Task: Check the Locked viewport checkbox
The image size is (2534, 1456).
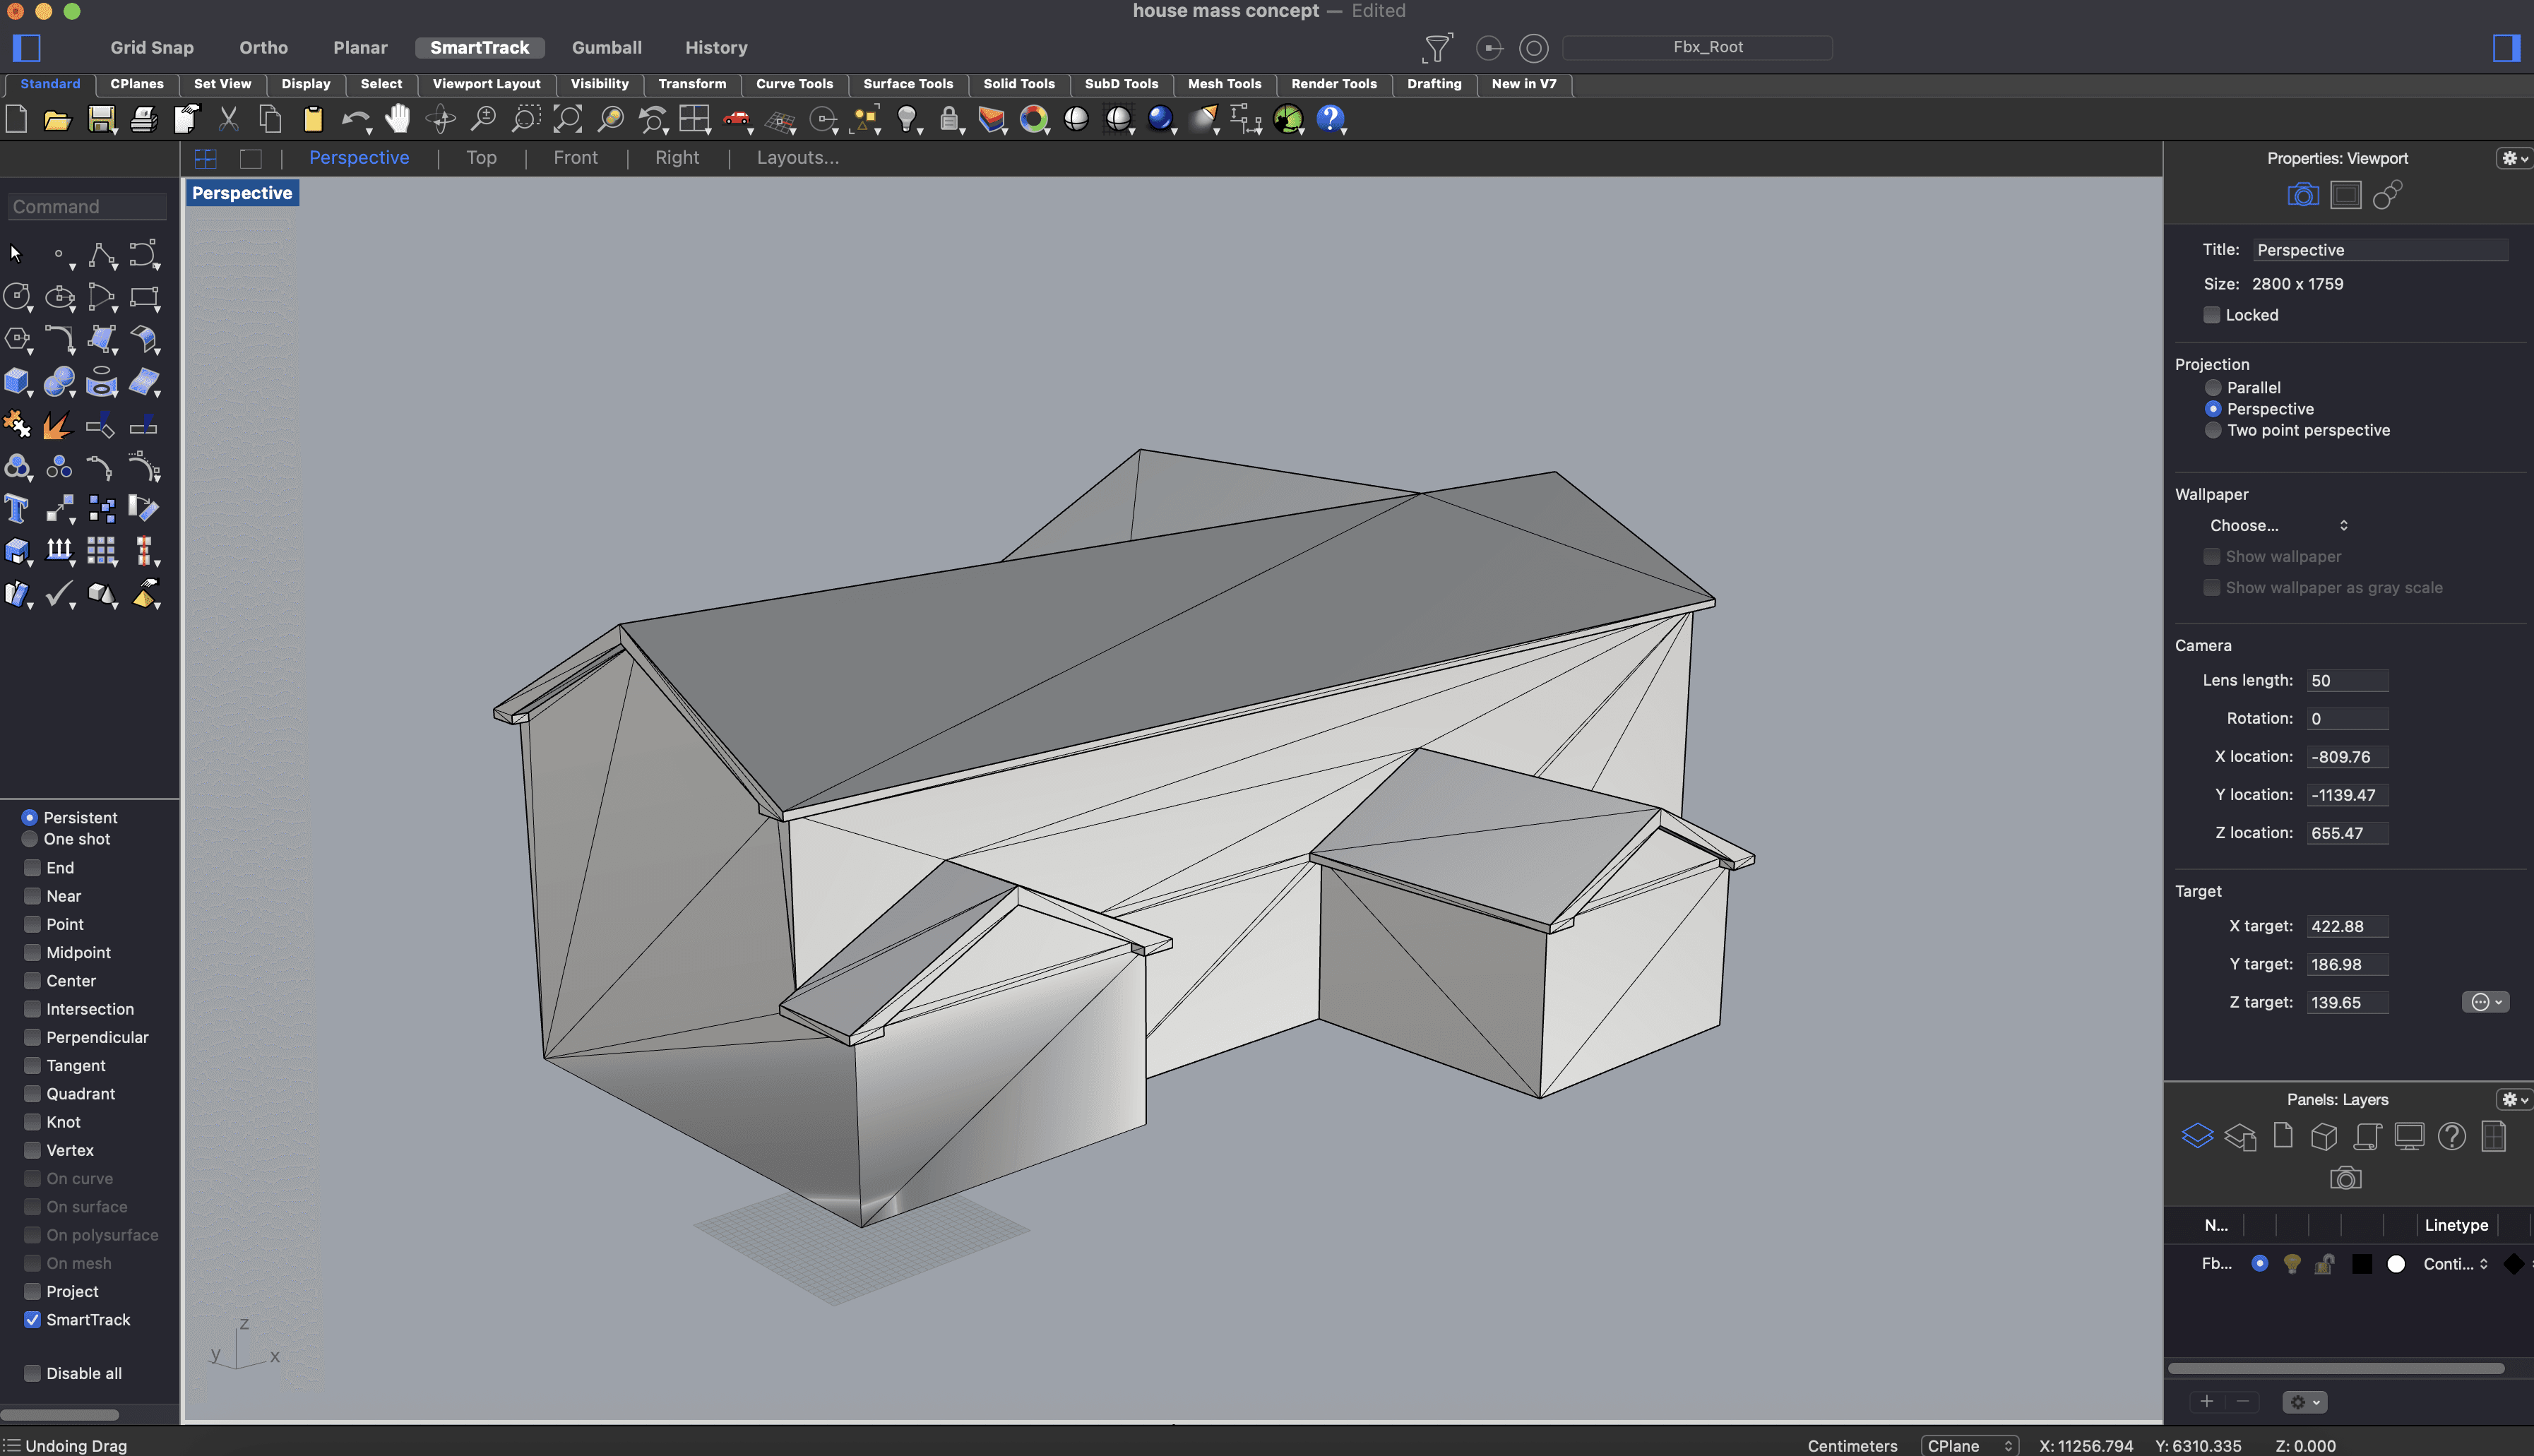Action: pos(2212,315)
